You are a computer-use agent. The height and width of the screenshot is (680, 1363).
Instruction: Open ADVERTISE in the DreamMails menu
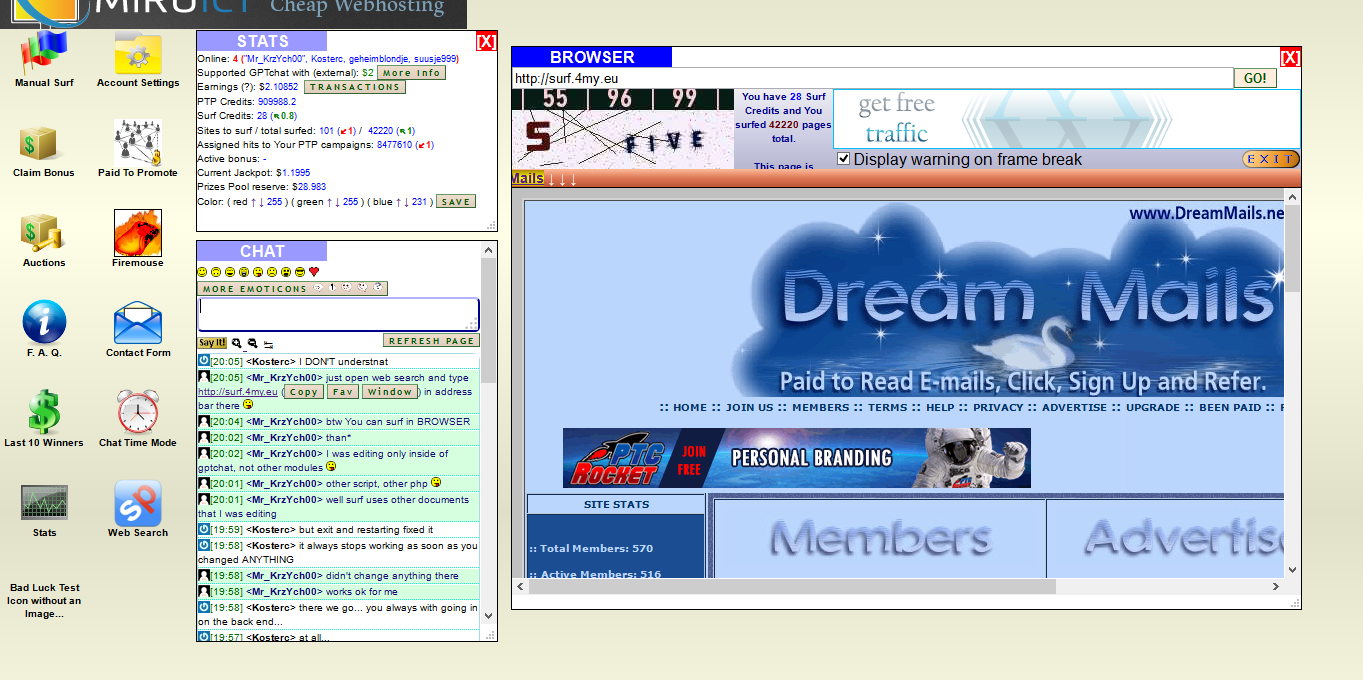coord(1074,407)
